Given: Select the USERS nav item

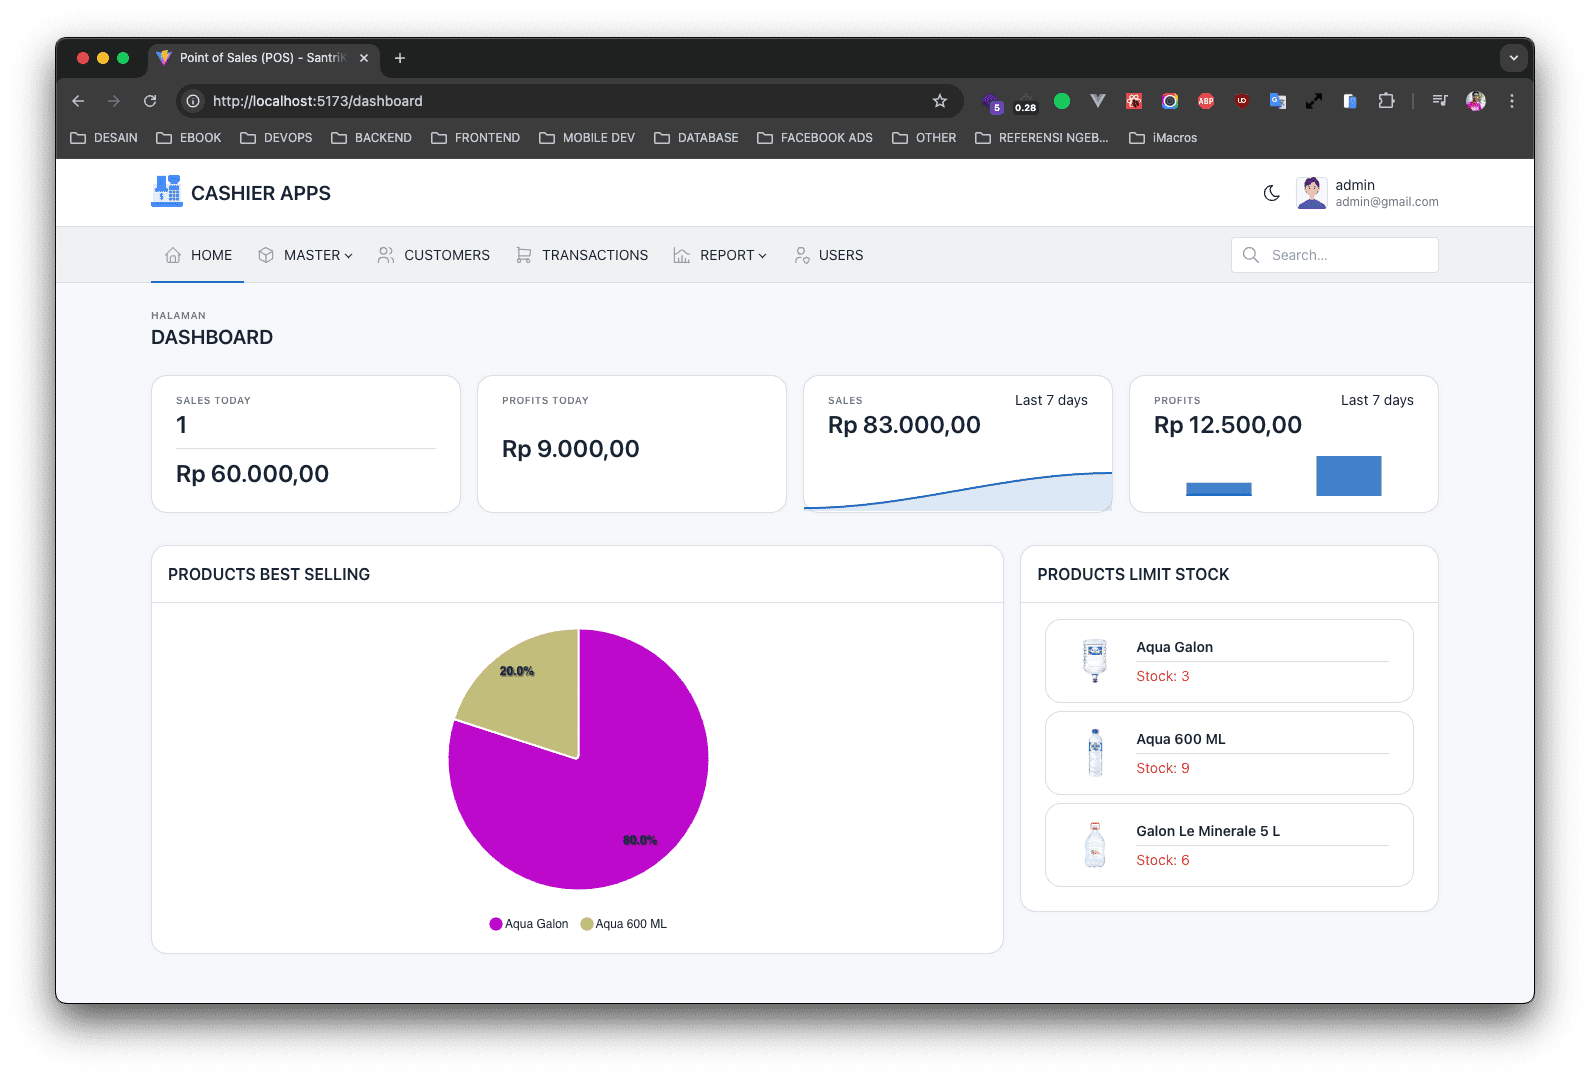Looking at the screenshot, I should pos(829,255).
